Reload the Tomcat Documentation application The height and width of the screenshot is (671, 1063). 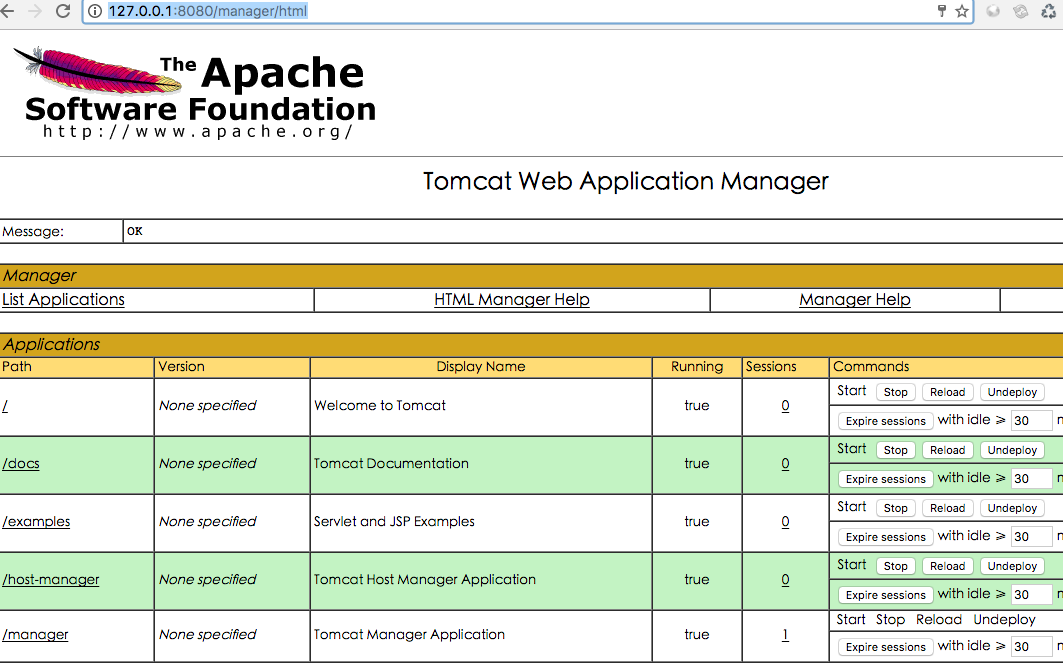pos(947,450)
